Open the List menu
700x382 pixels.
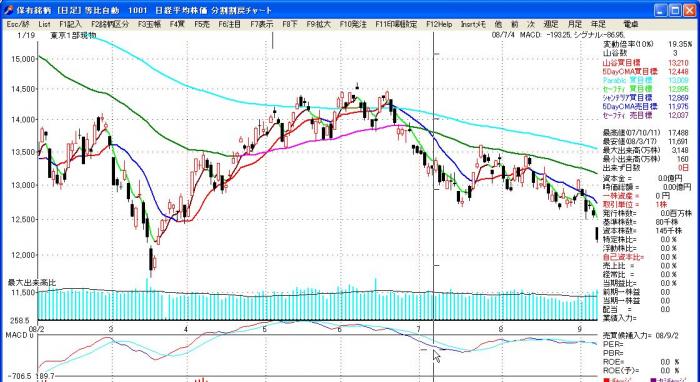[44, 25]
